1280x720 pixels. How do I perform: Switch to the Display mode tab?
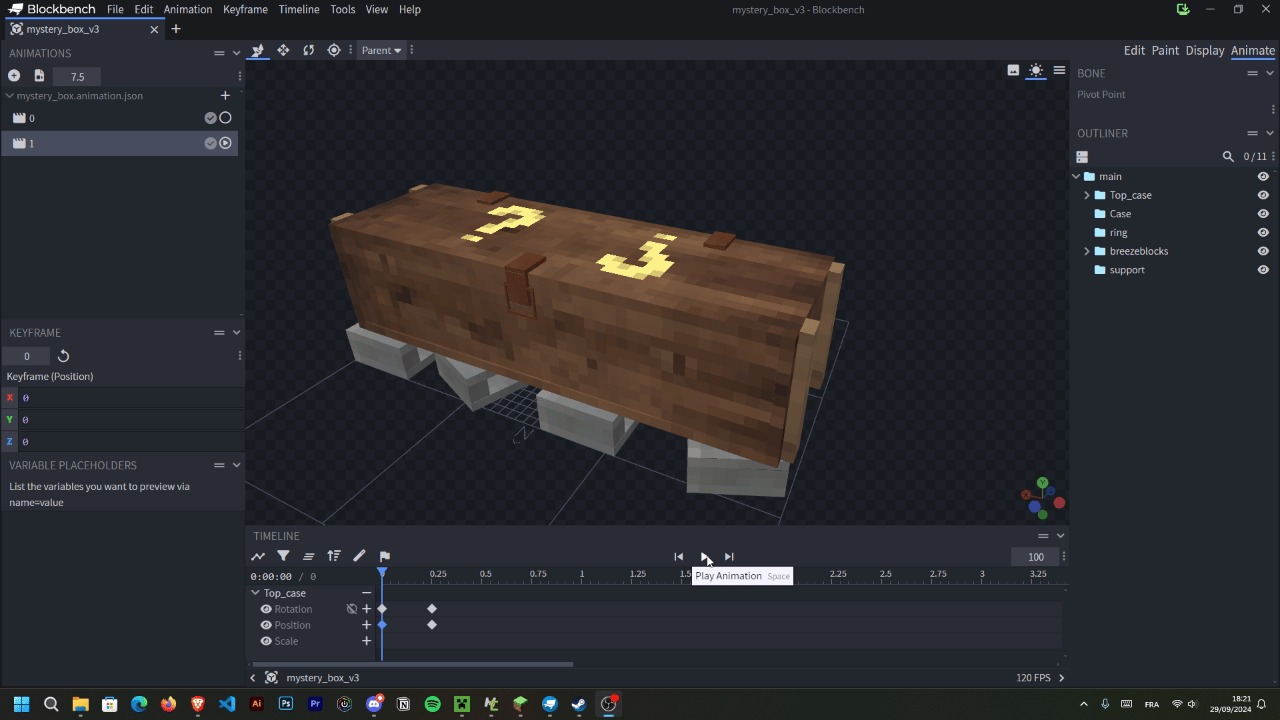pyautogui.click(x=1205, y=50)
